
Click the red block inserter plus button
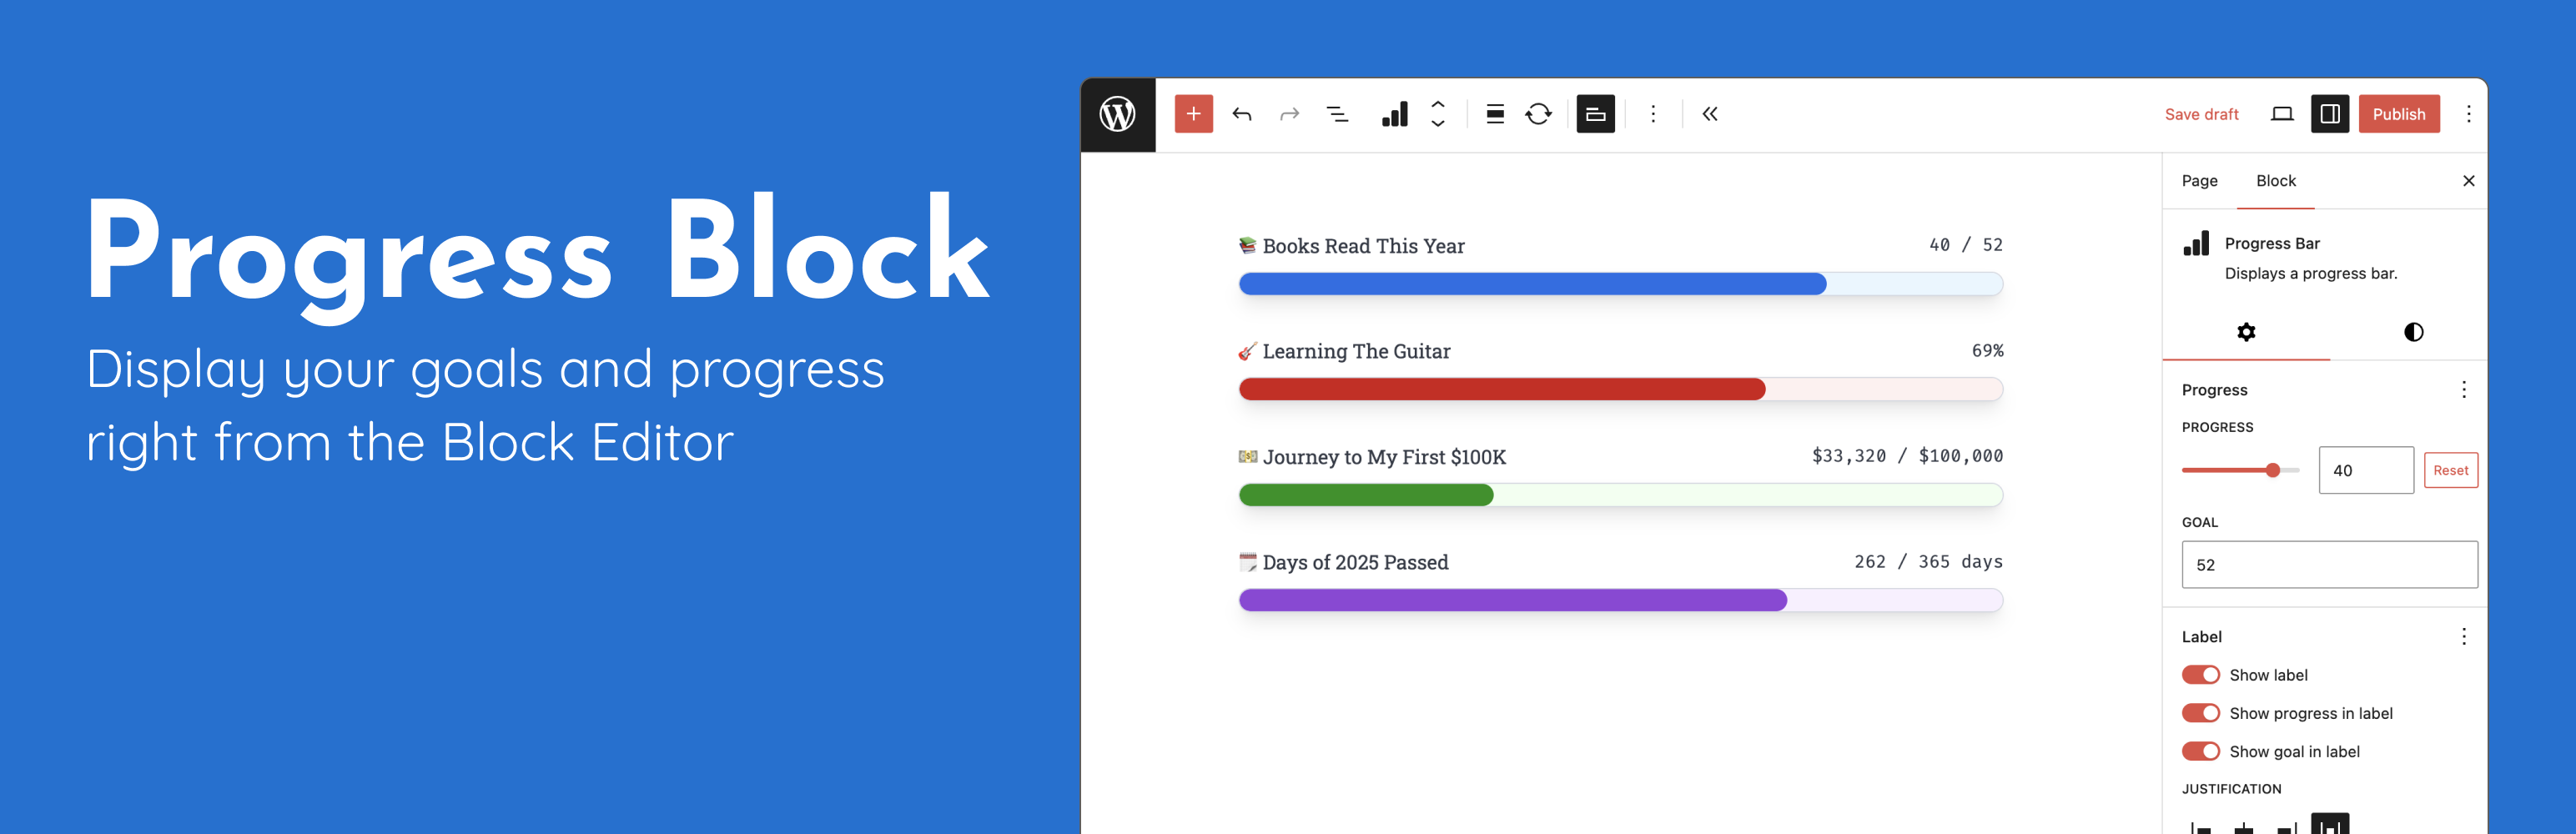click(1193, 114)
